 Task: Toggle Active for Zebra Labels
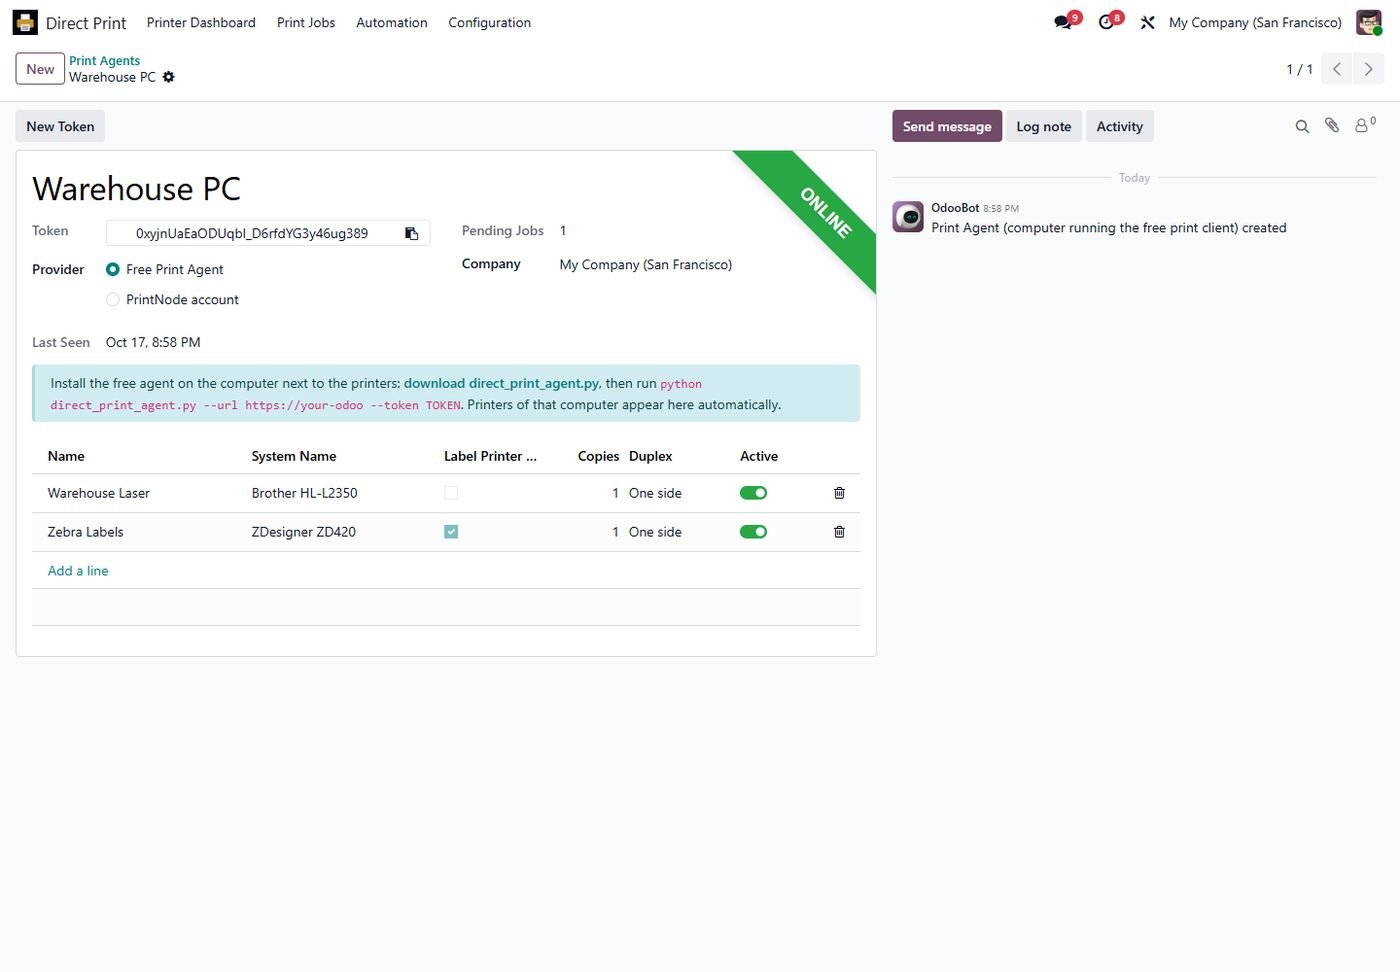753,532
